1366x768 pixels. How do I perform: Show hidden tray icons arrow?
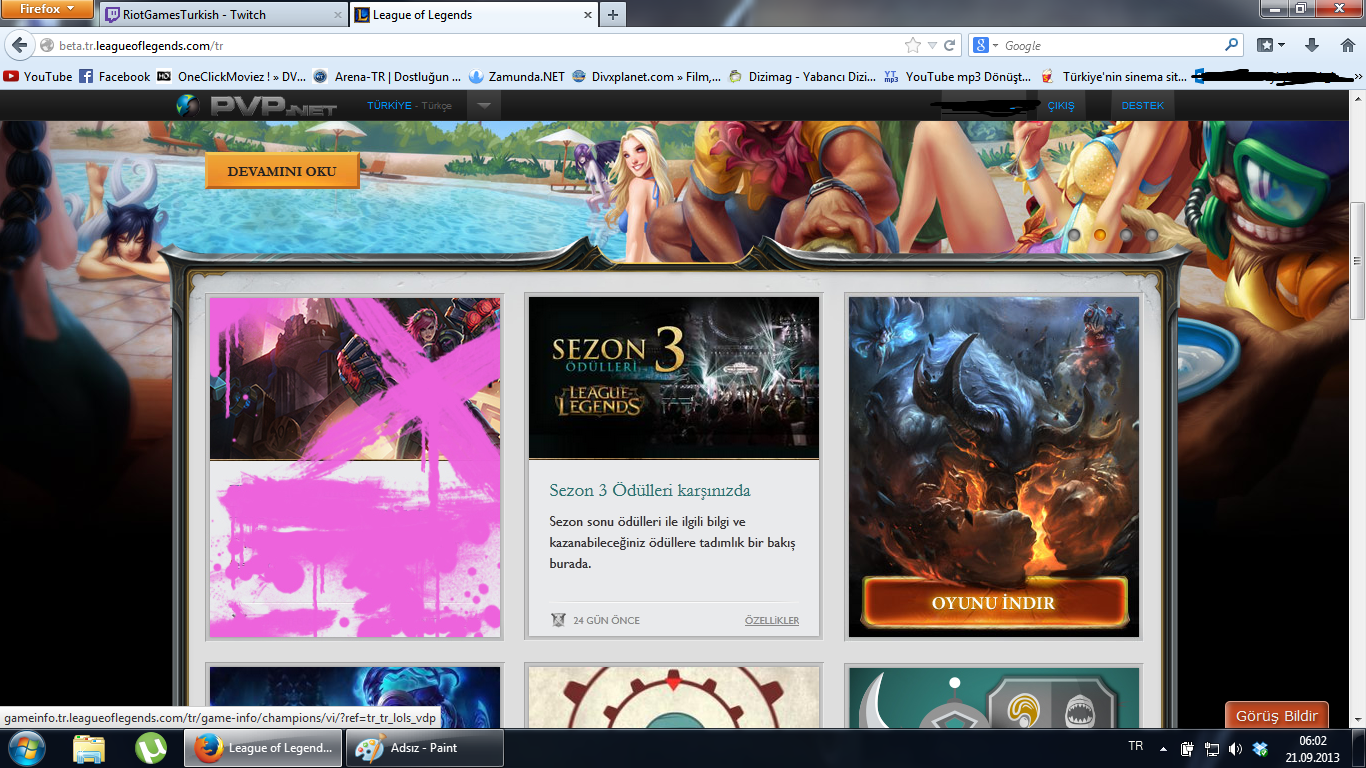point(1163,748)
